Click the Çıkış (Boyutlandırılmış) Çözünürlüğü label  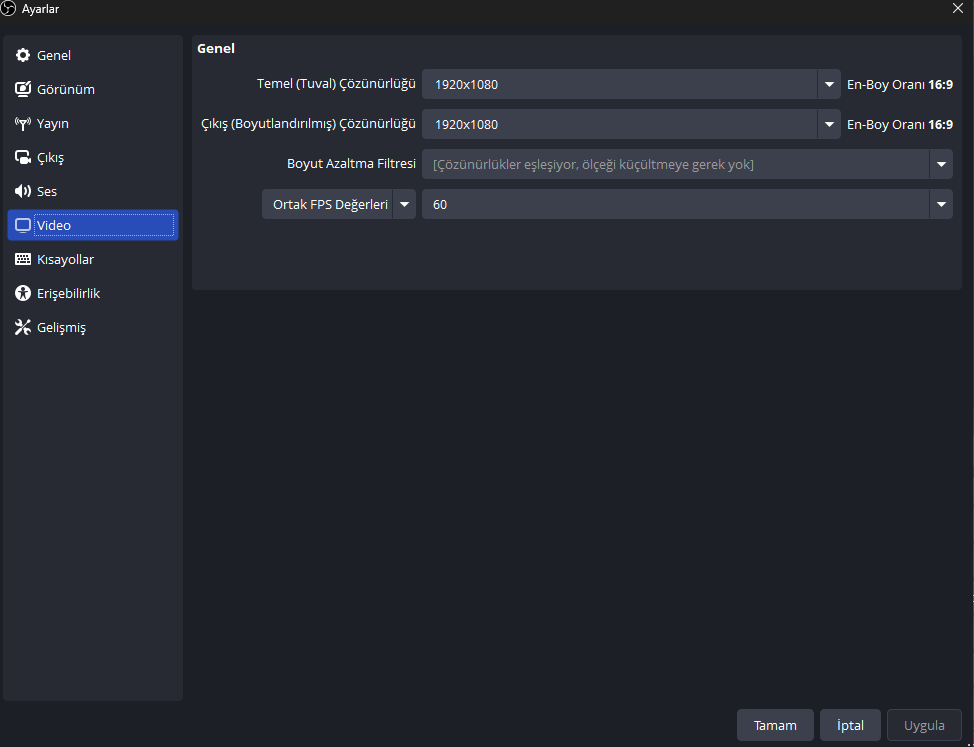tap(308, 124)
